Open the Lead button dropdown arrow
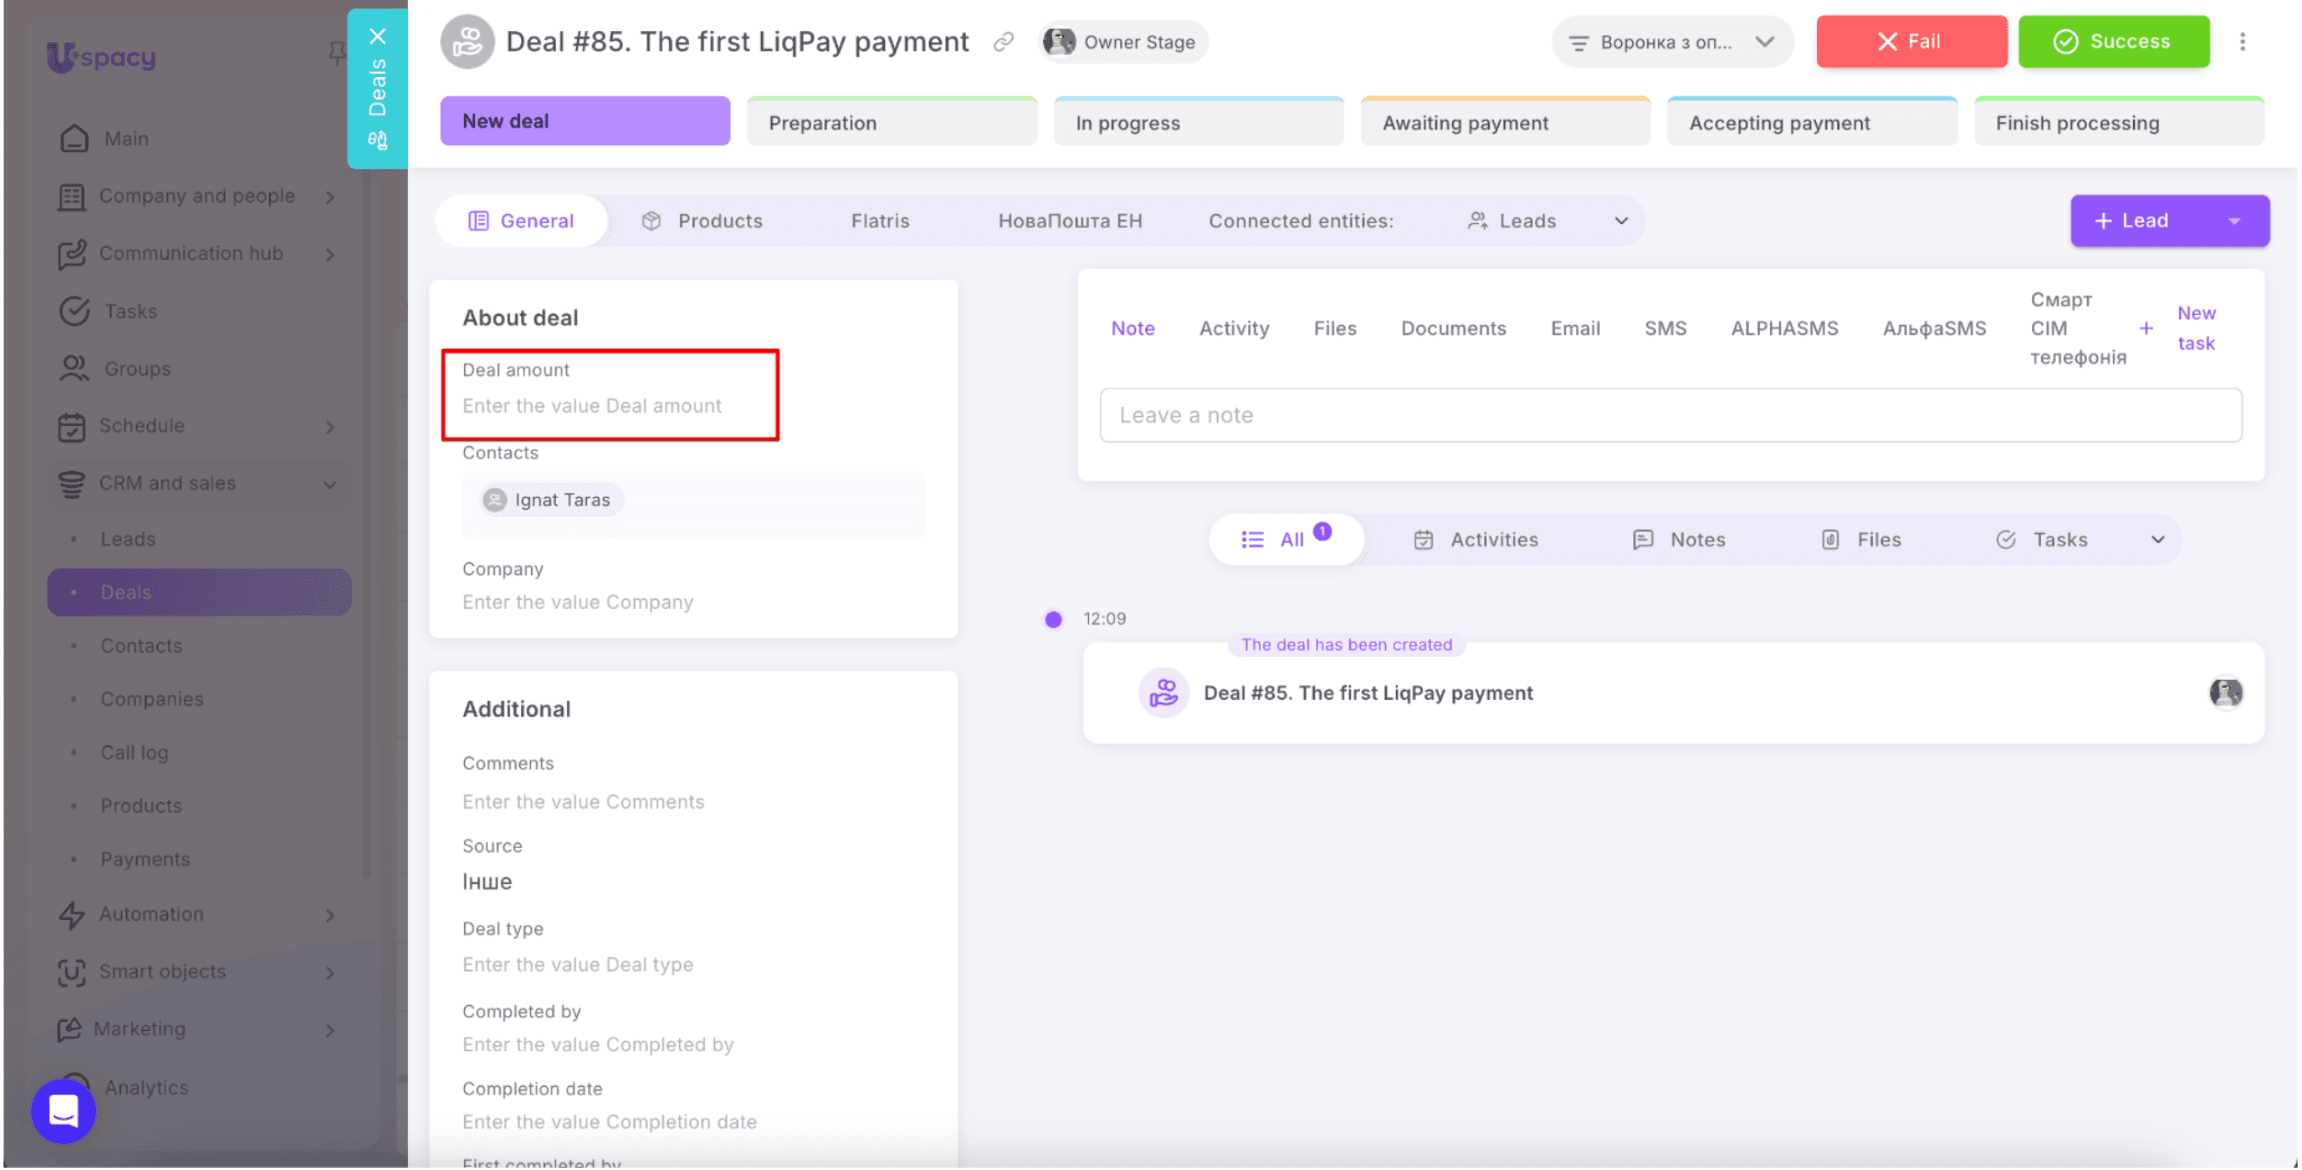This screenshot has width=2302, height=1170. tap(2235, 221)
